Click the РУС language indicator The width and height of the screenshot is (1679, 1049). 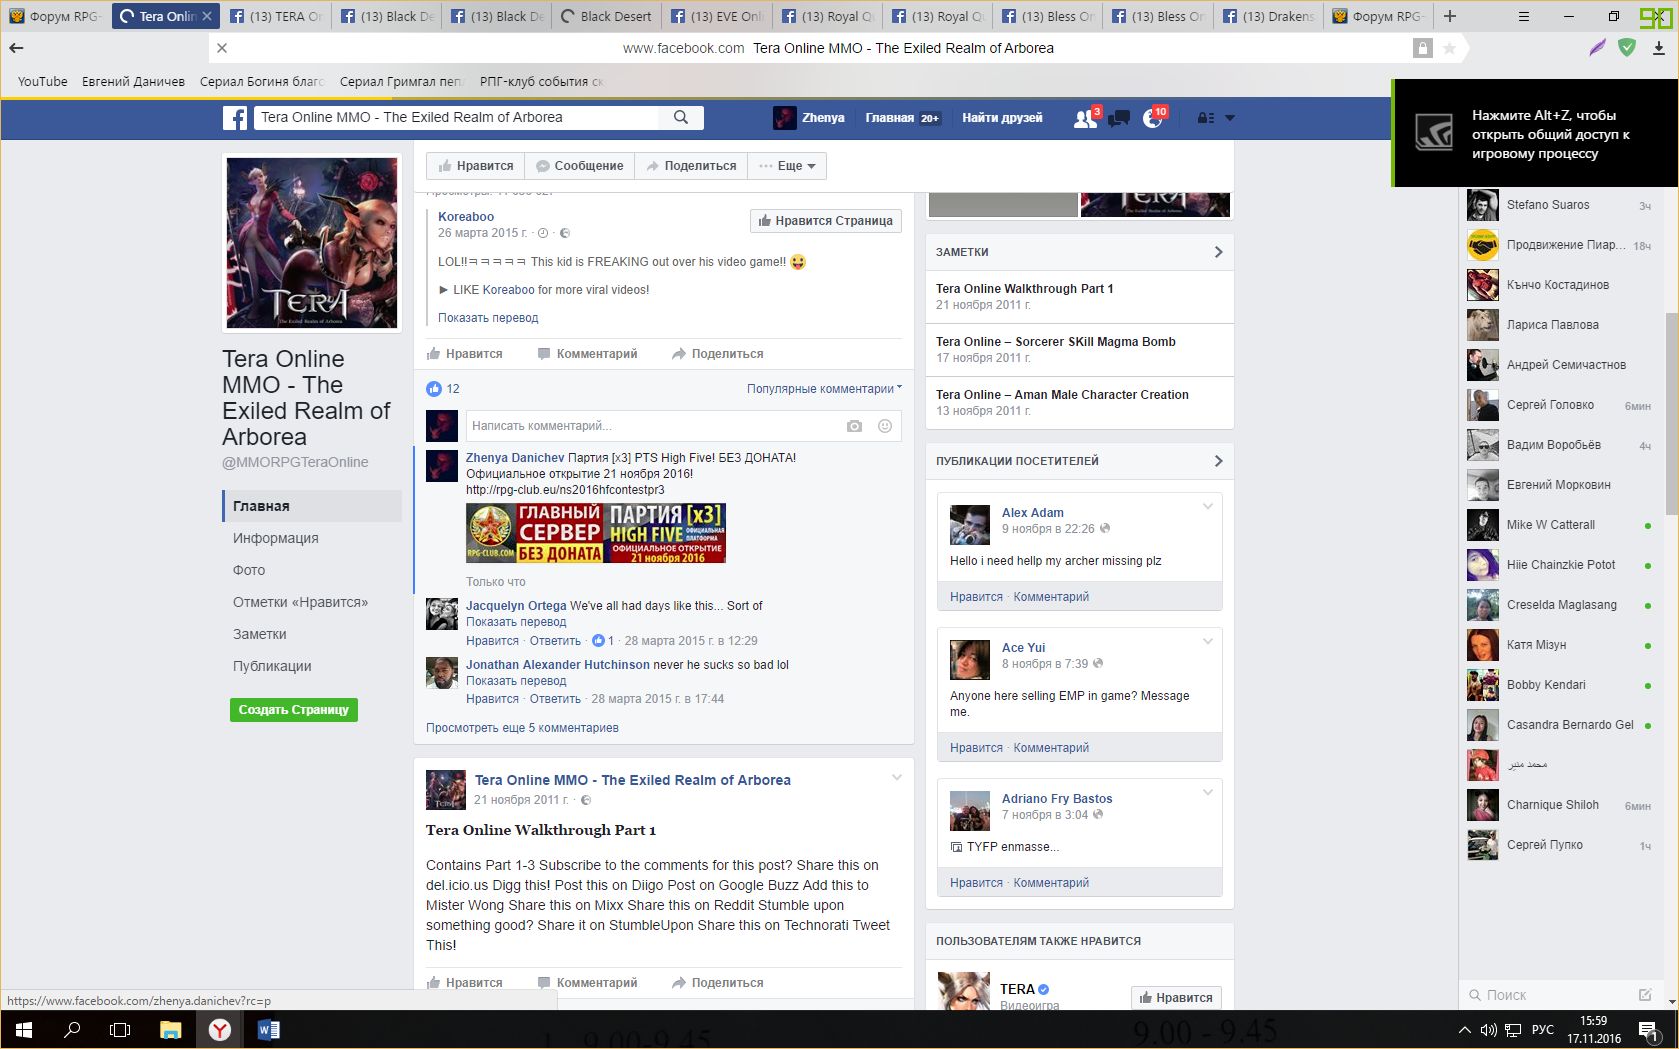1543,1030
